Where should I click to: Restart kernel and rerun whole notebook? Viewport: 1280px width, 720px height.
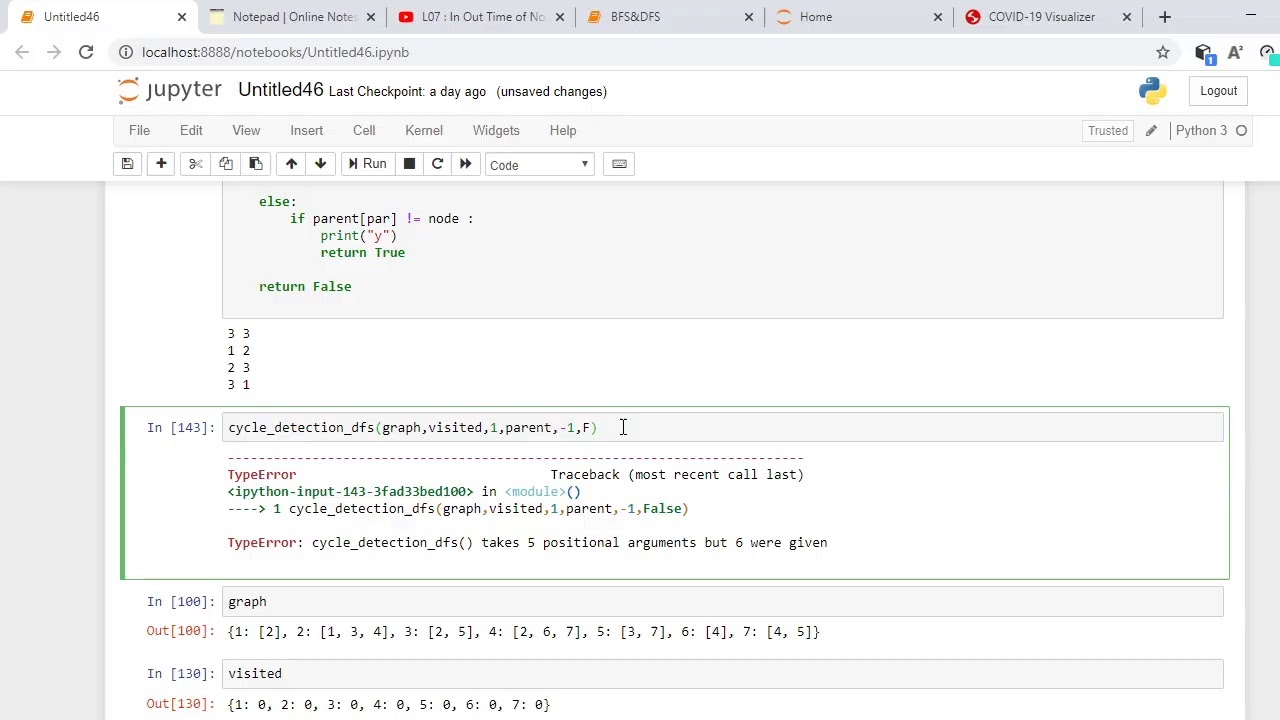coord(465,164)
